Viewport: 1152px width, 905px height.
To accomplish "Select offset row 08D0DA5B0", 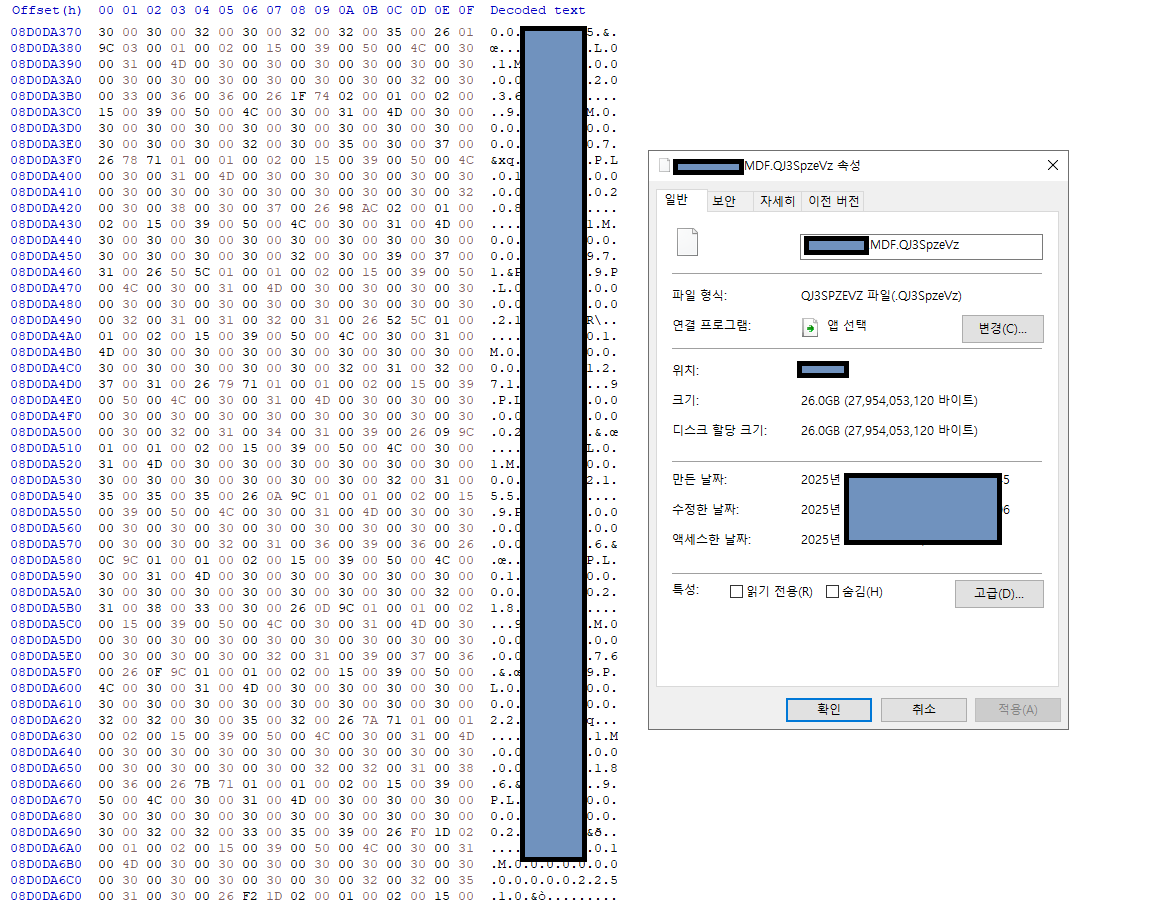I will [46, 608].
